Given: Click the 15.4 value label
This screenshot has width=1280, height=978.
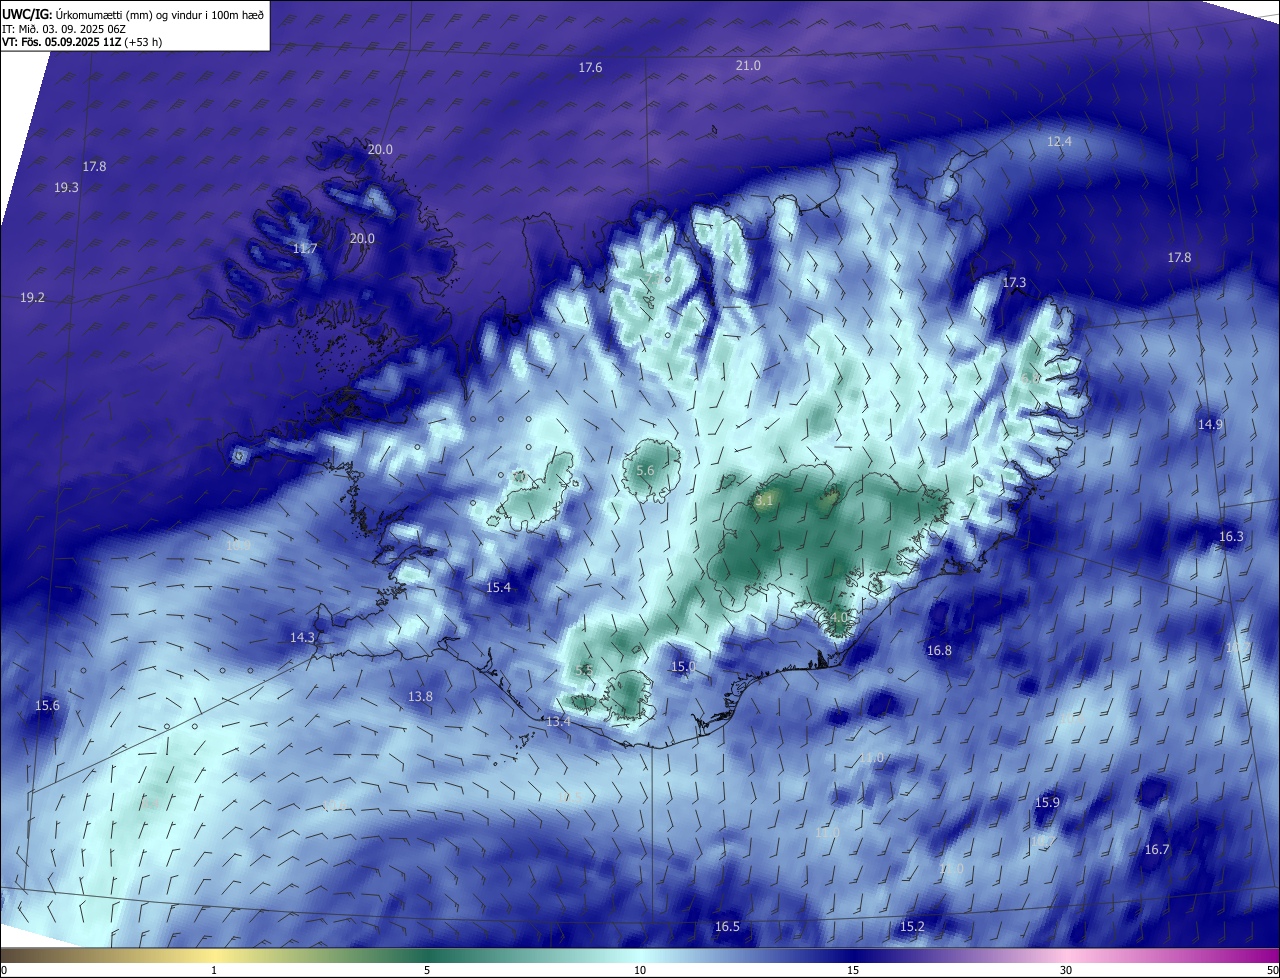Looking at the screenshot, I should 498,588.
